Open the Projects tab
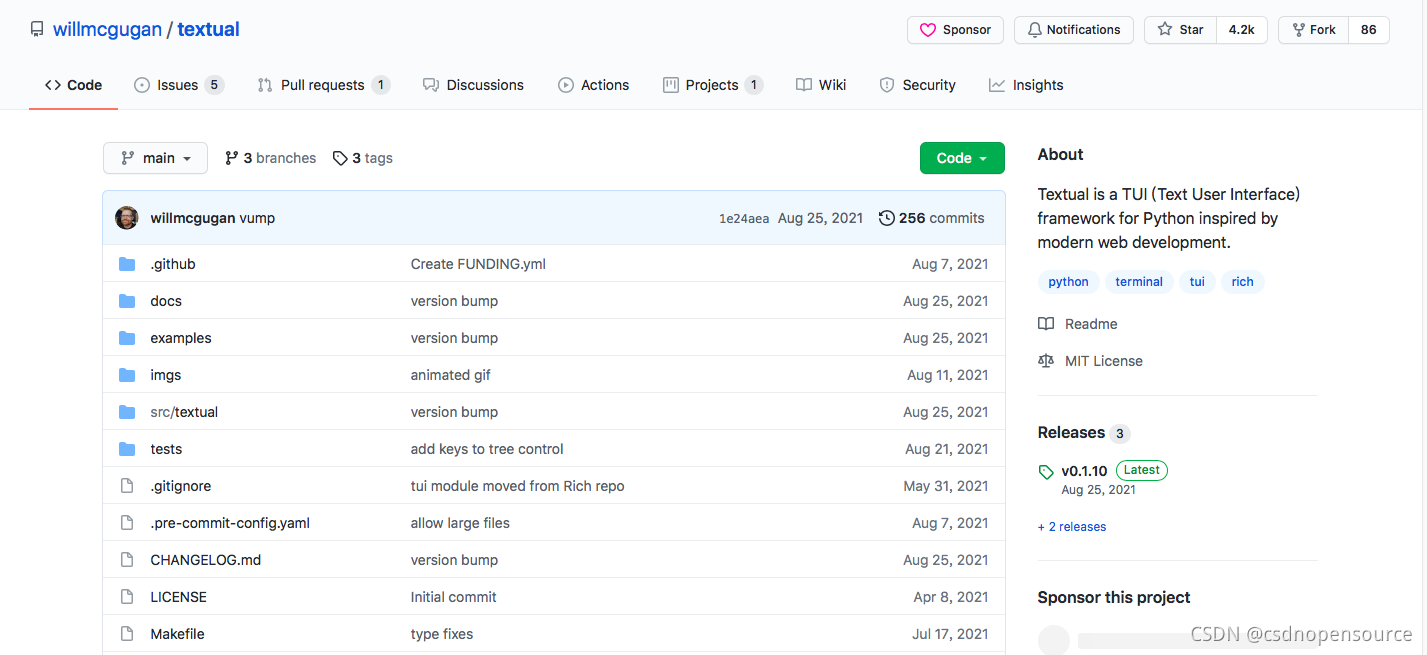Viewport: 1427px width, 655px height. click(713, 85)
